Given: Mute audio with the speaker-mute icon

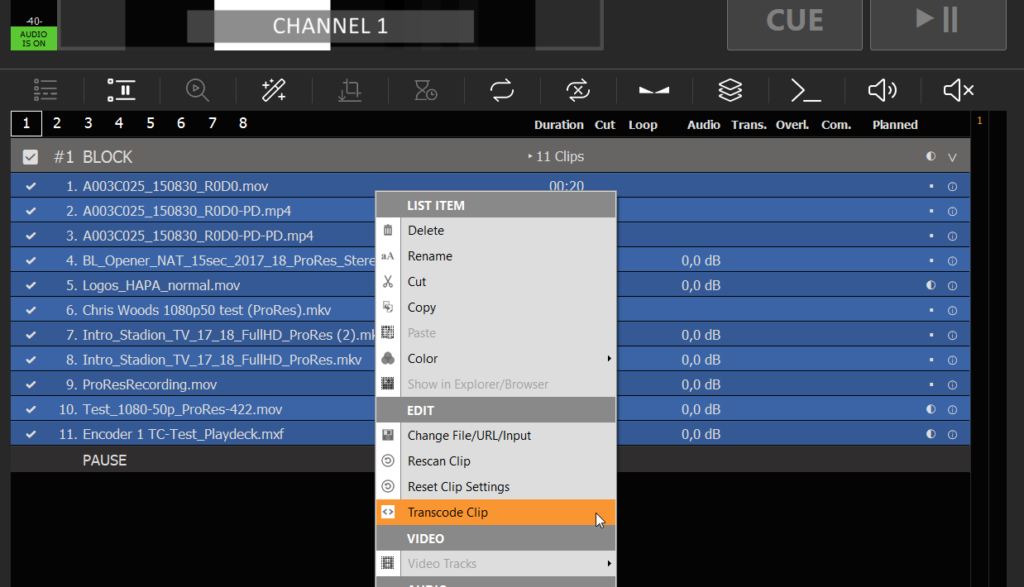Looking at the screenshot, I should 957,90.
